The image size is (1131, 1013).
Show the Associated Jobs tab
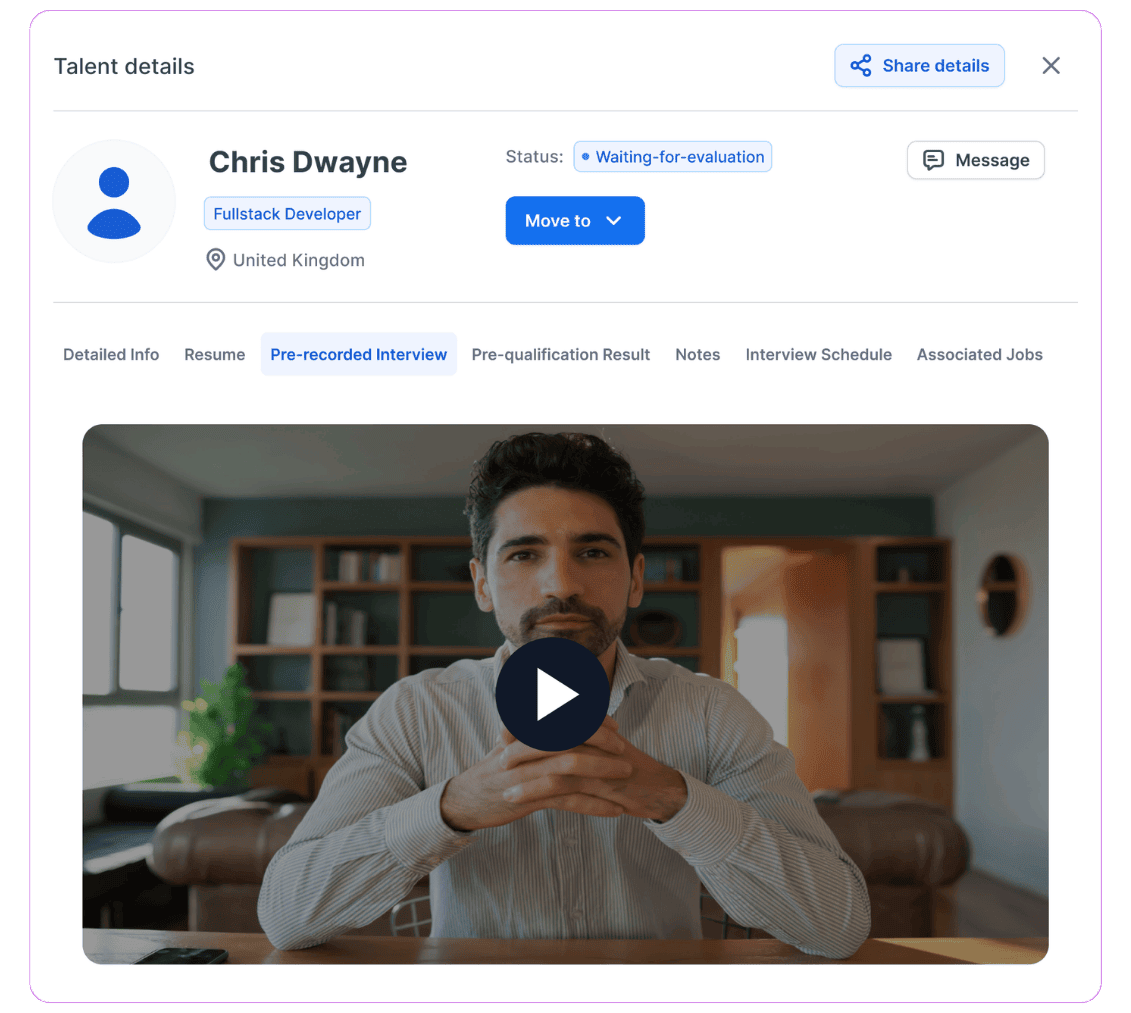point(979,355)
